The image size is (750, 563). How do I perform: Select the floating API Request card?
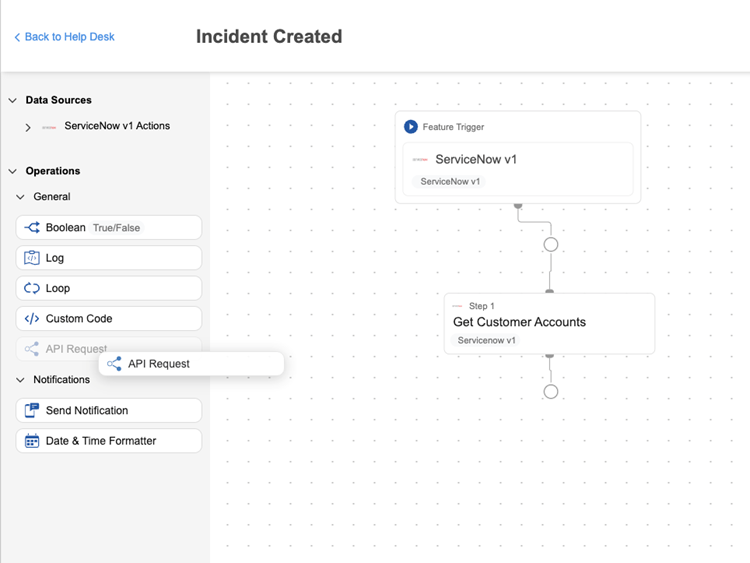point(191,364)
